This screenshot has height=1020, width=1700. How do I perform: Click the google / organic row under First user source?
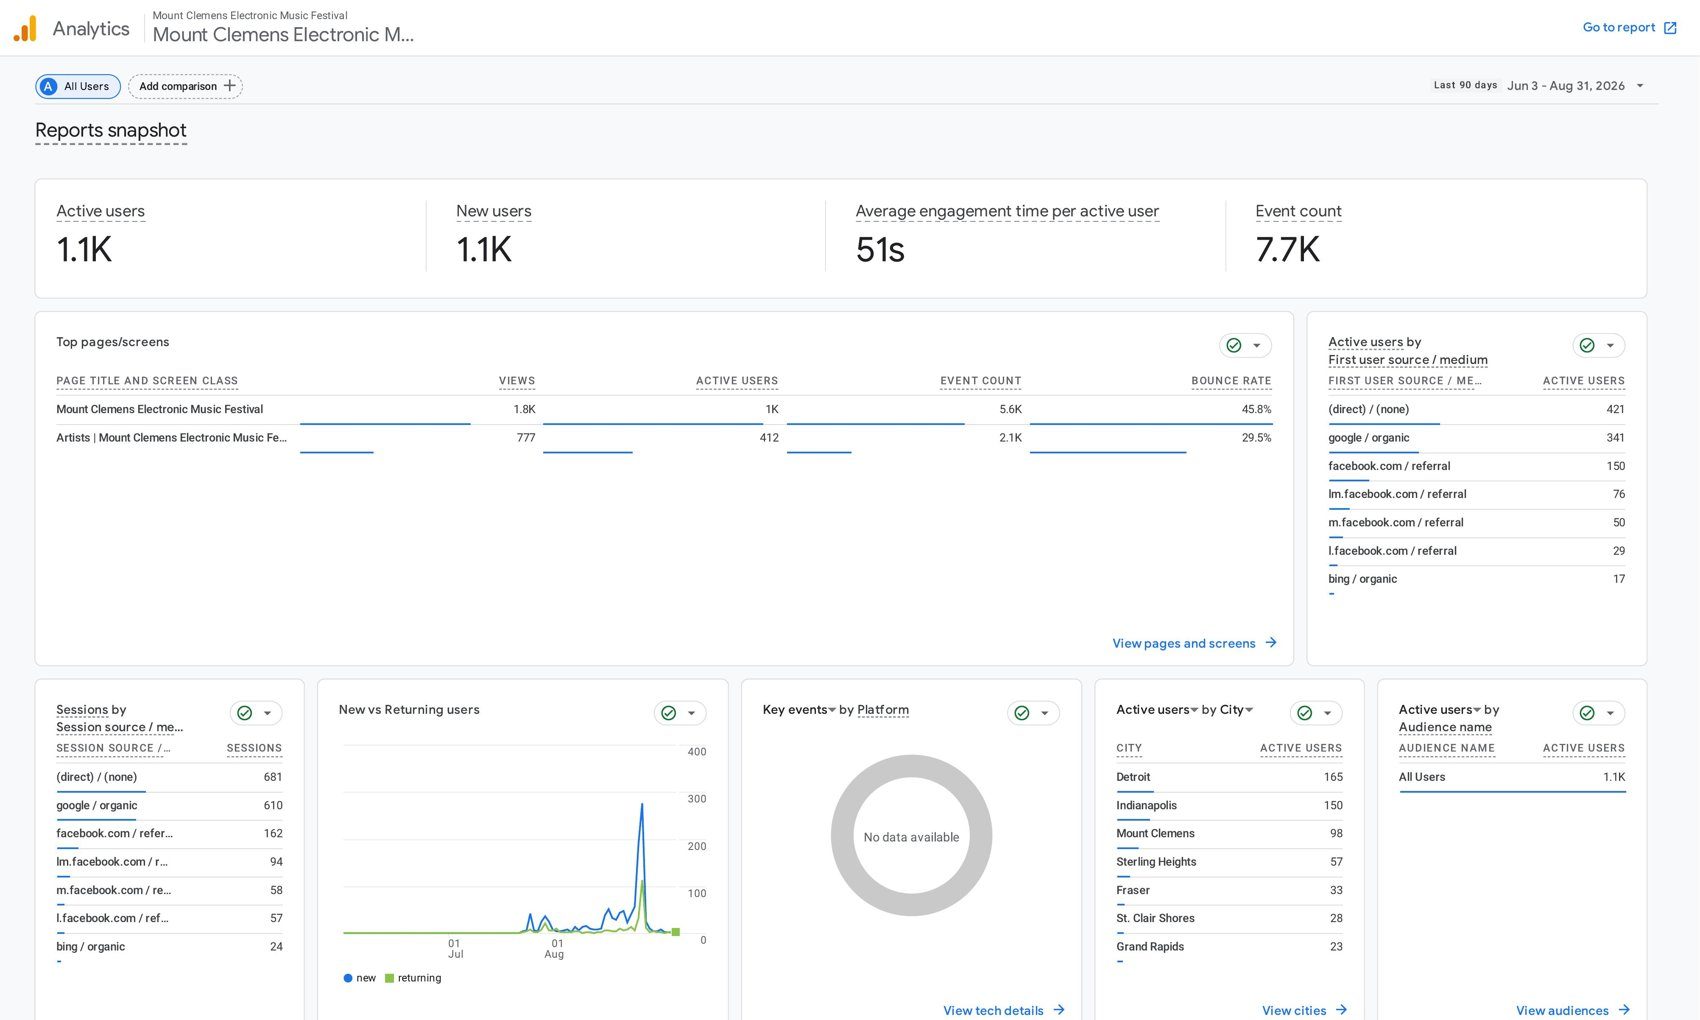1476,438
